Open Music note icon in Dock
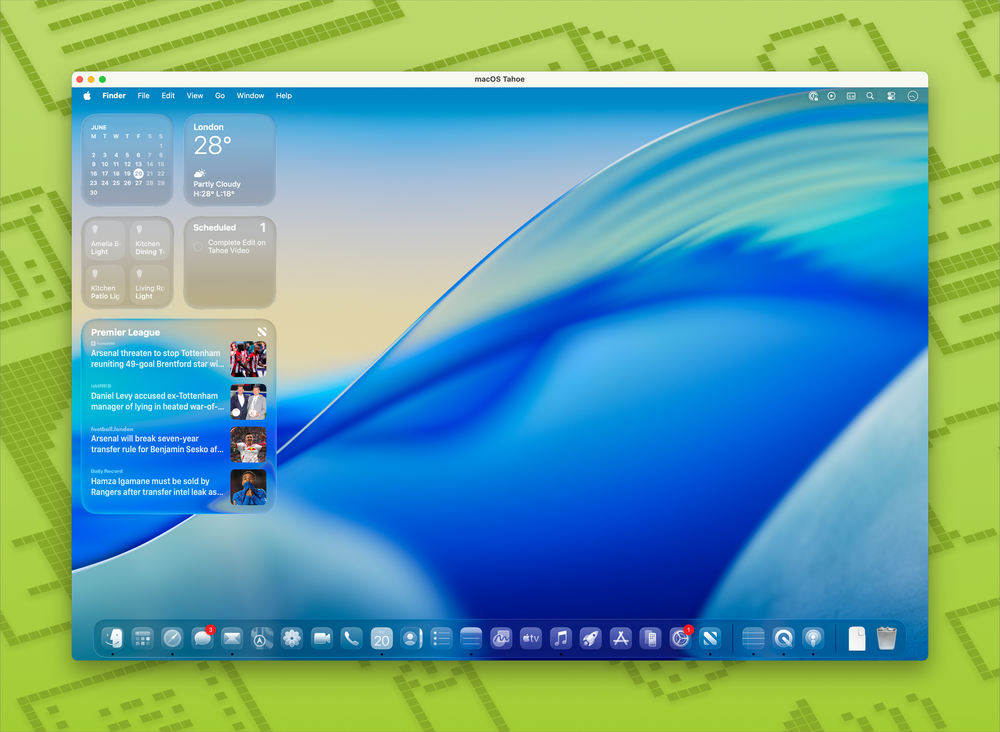 click(x=561, y=638)
